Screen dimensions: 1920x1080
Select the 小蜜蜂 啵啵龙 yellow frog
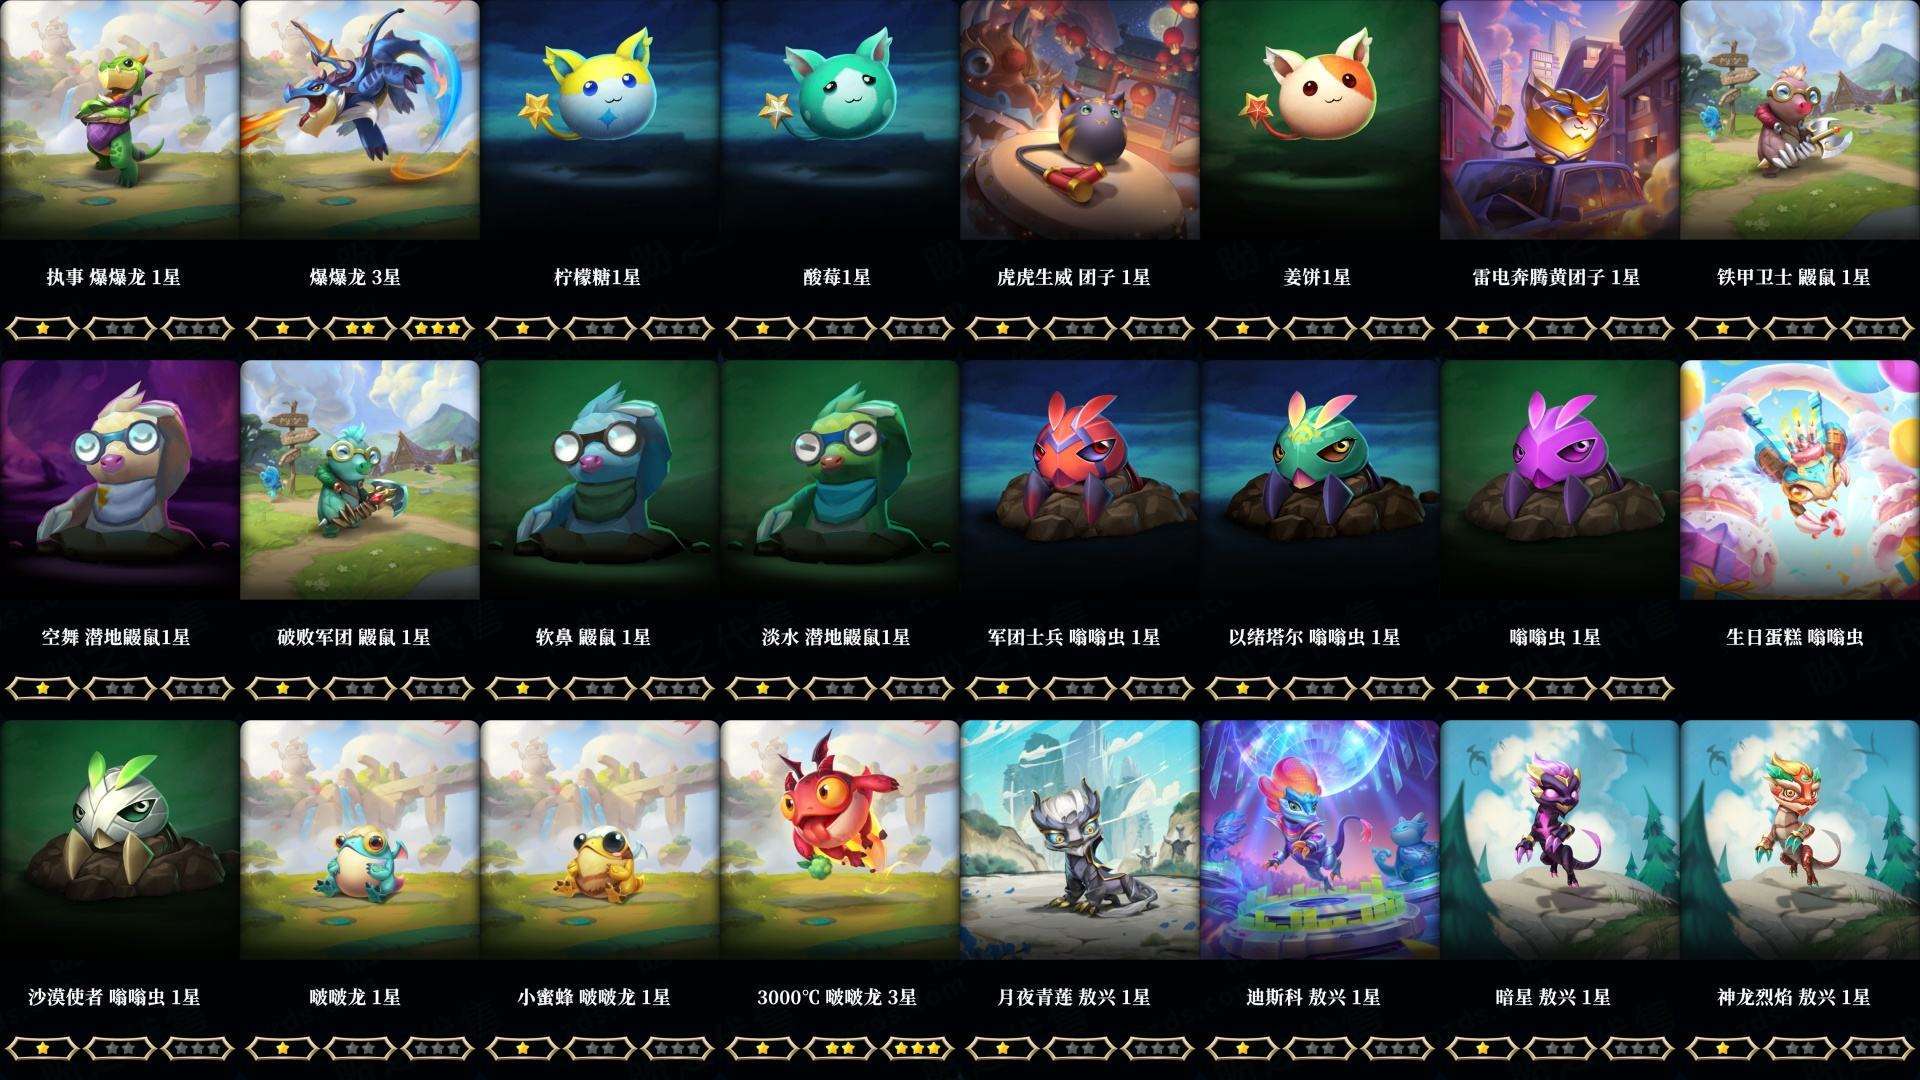tap(600, 840)
